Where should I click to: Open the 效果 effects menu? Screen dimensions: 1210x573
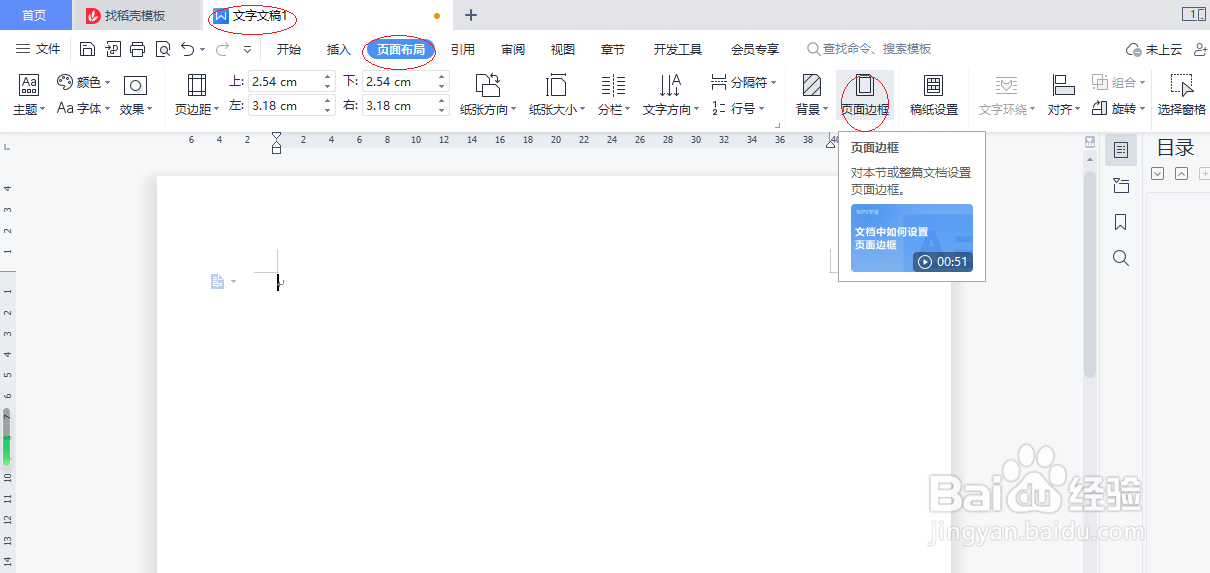click(135, 96)
